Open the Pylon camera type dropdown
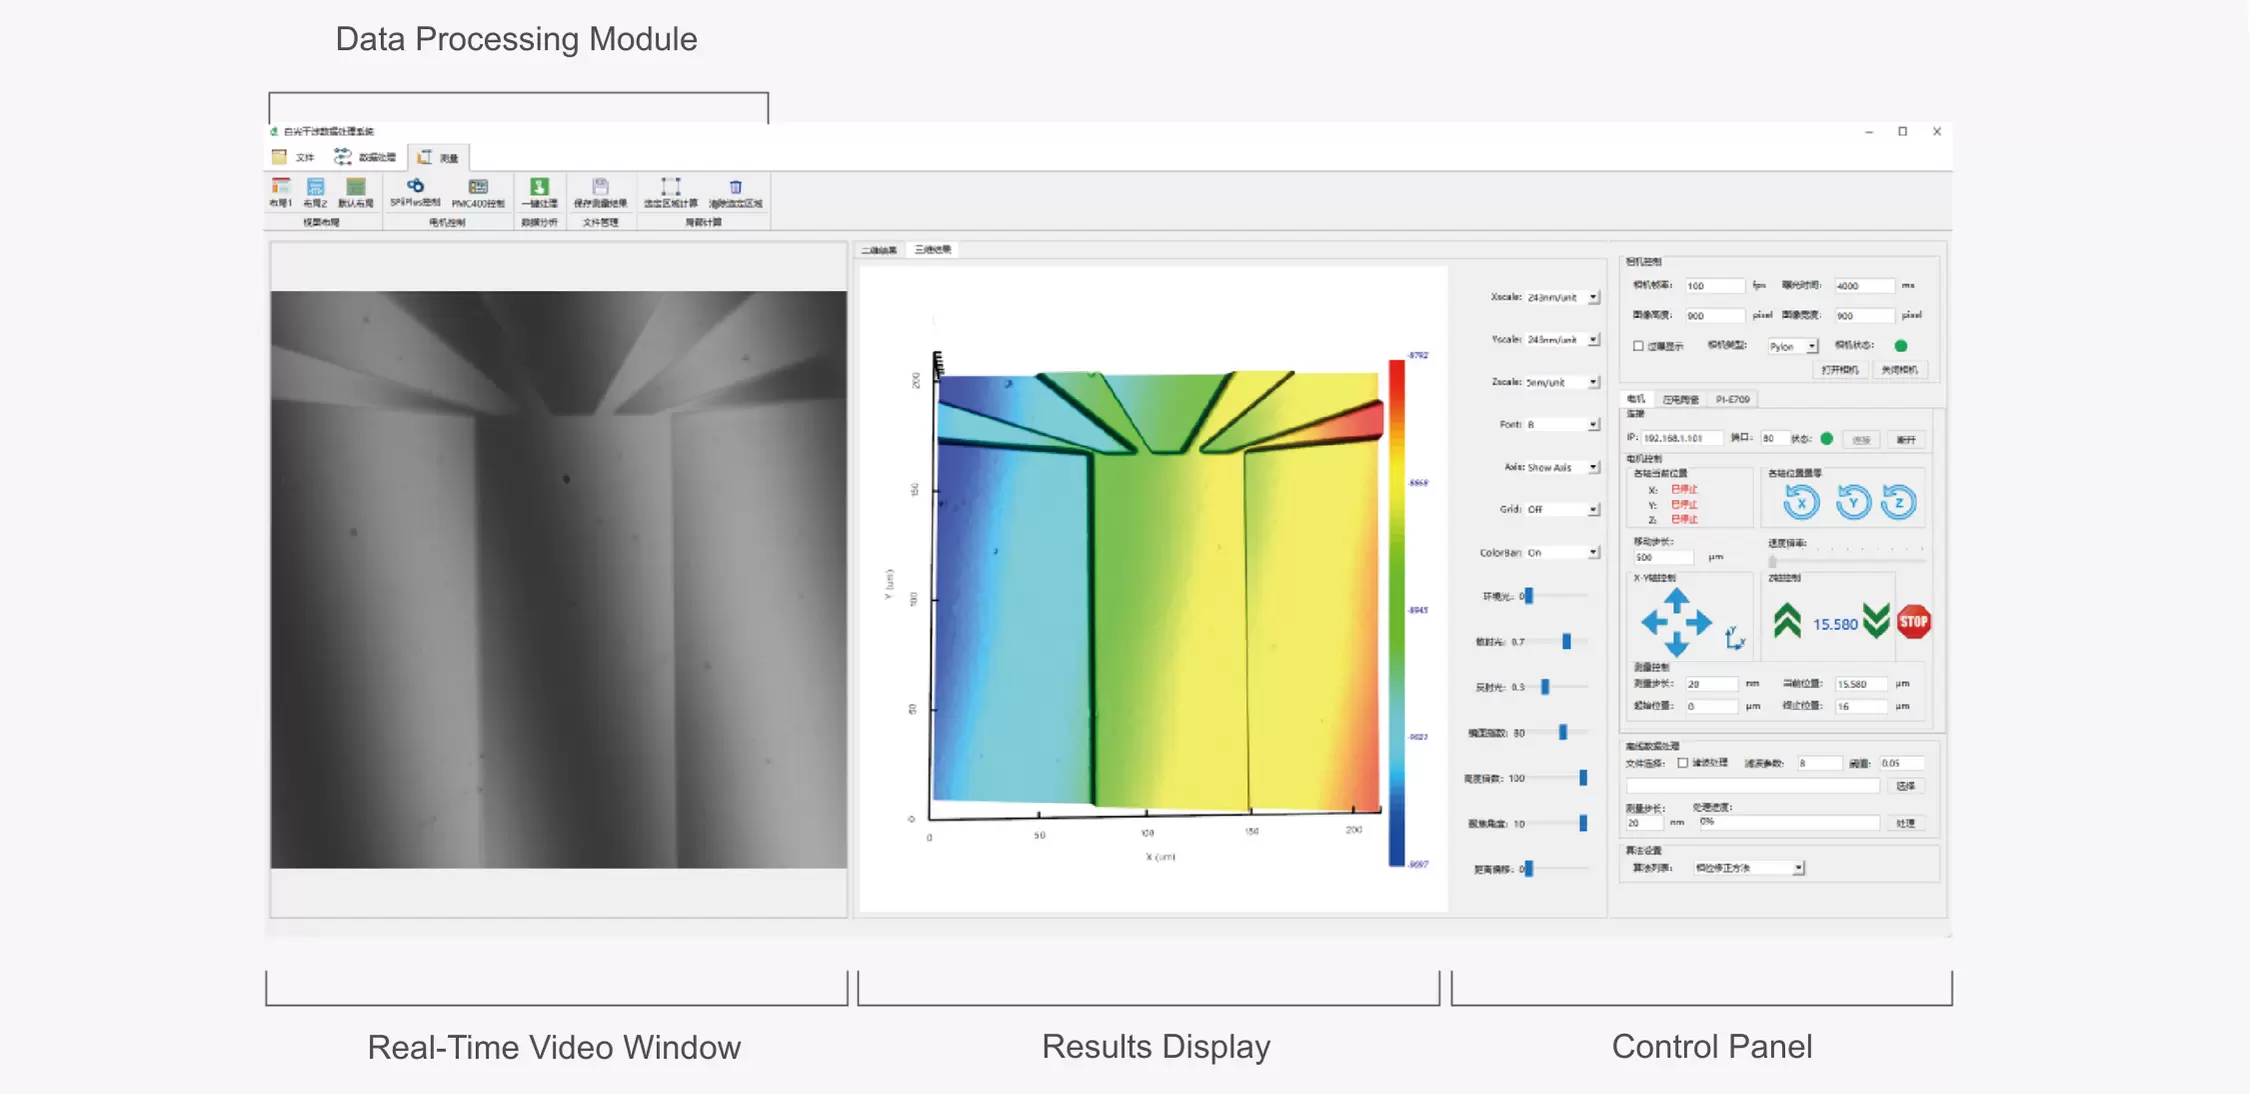Screen dimensions: 2250x1094 (1811, 346)
